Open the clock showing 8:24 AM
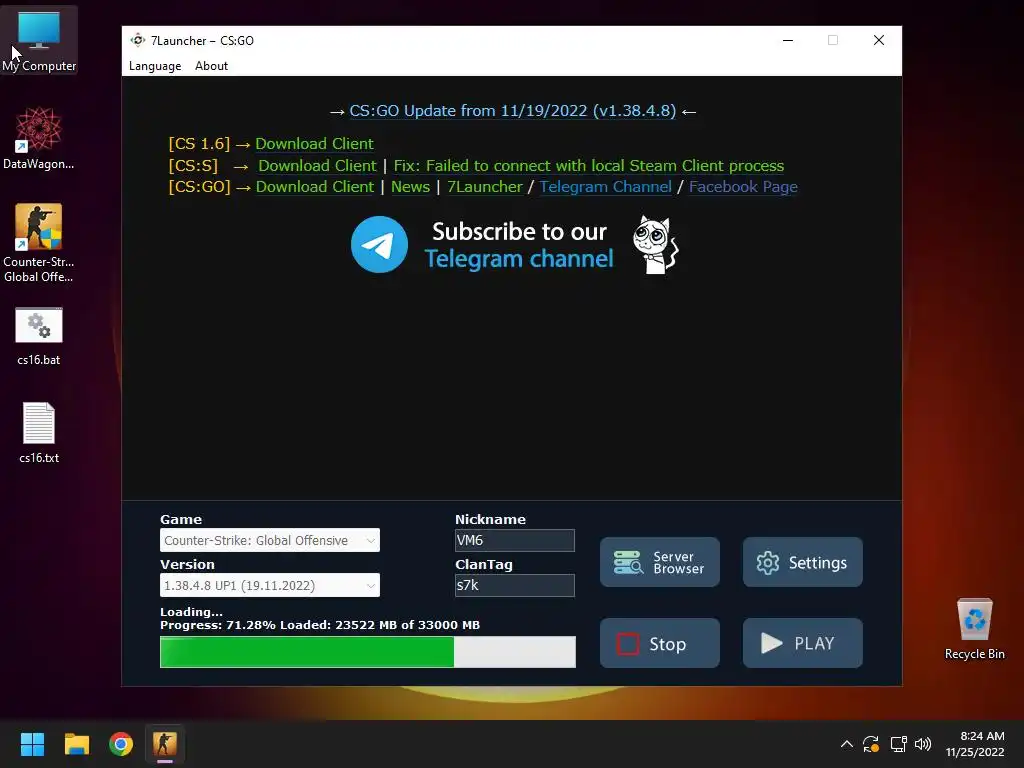This screenshot has height=768, width=1024. (974, 744)
